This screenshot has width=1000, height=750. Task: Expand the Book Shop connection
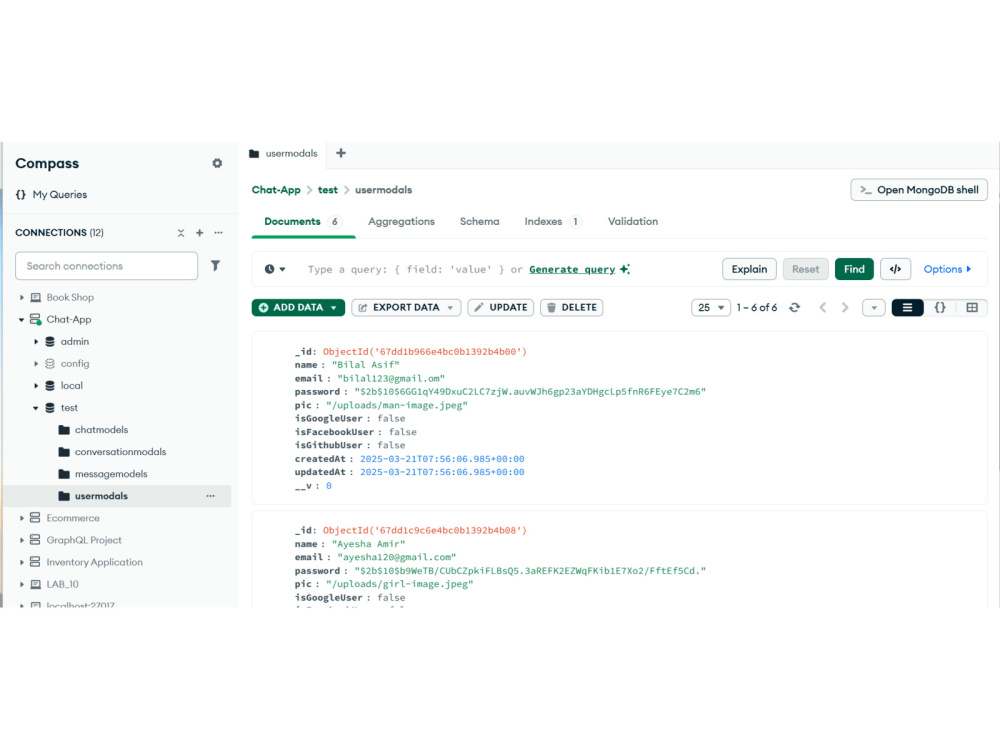22,297
